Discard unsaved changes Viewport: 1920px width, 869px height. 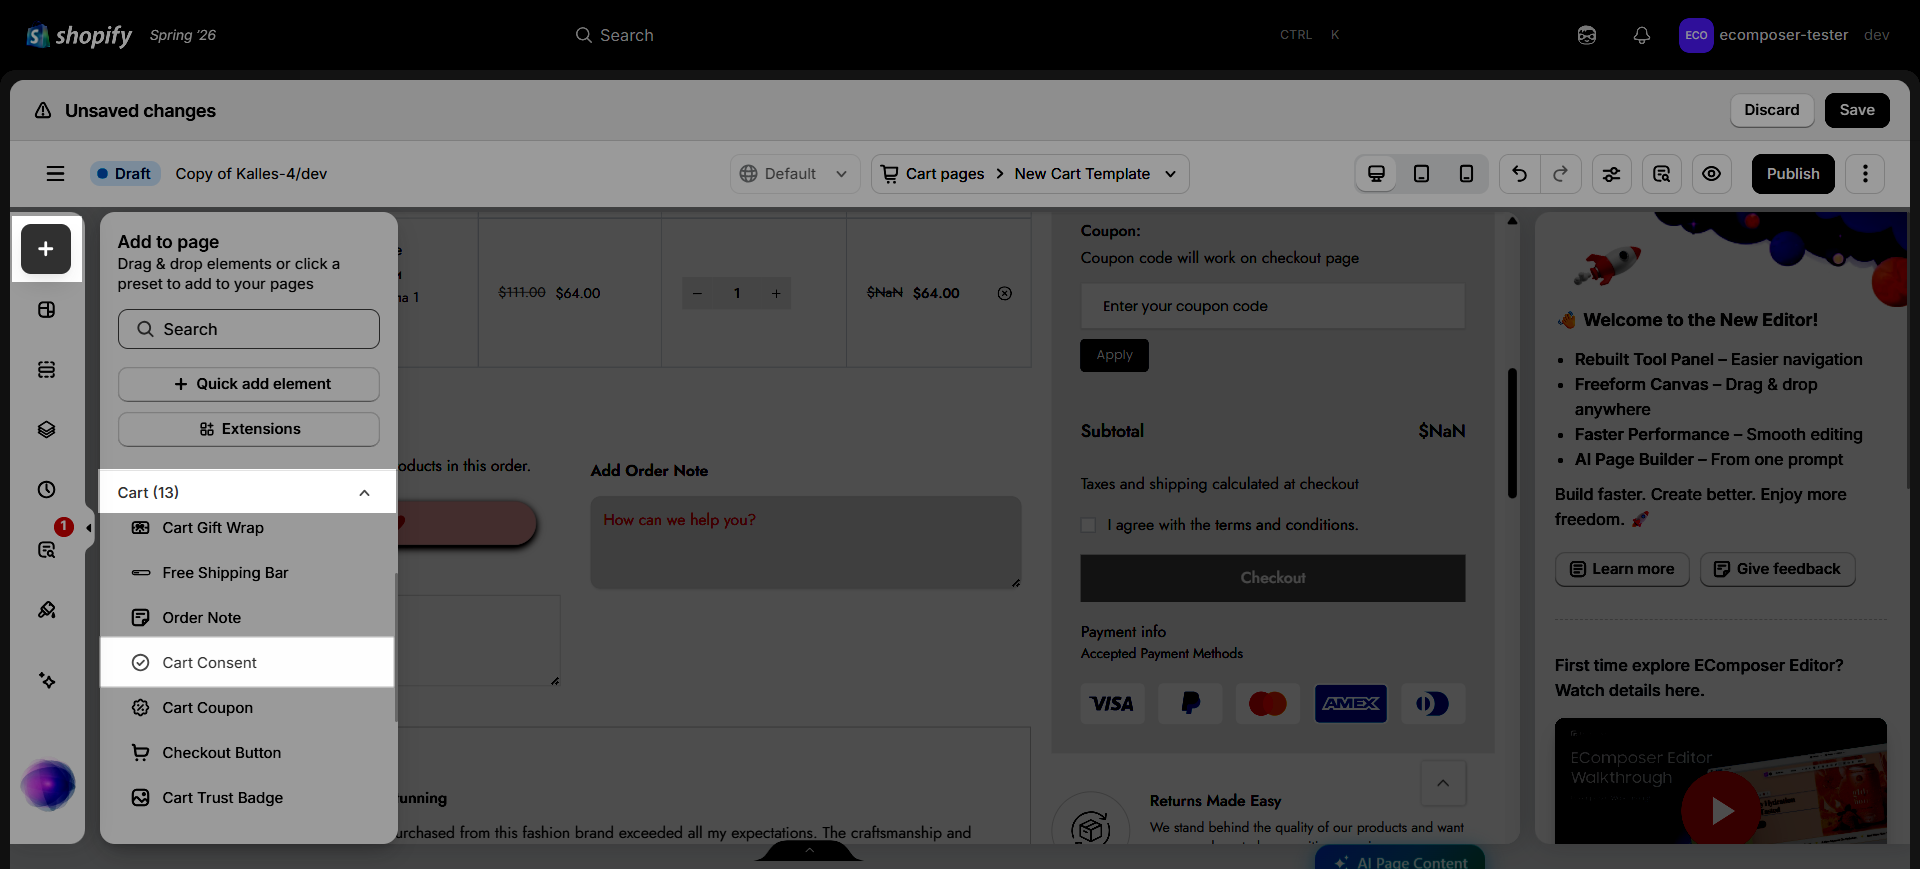(1771, 110)
